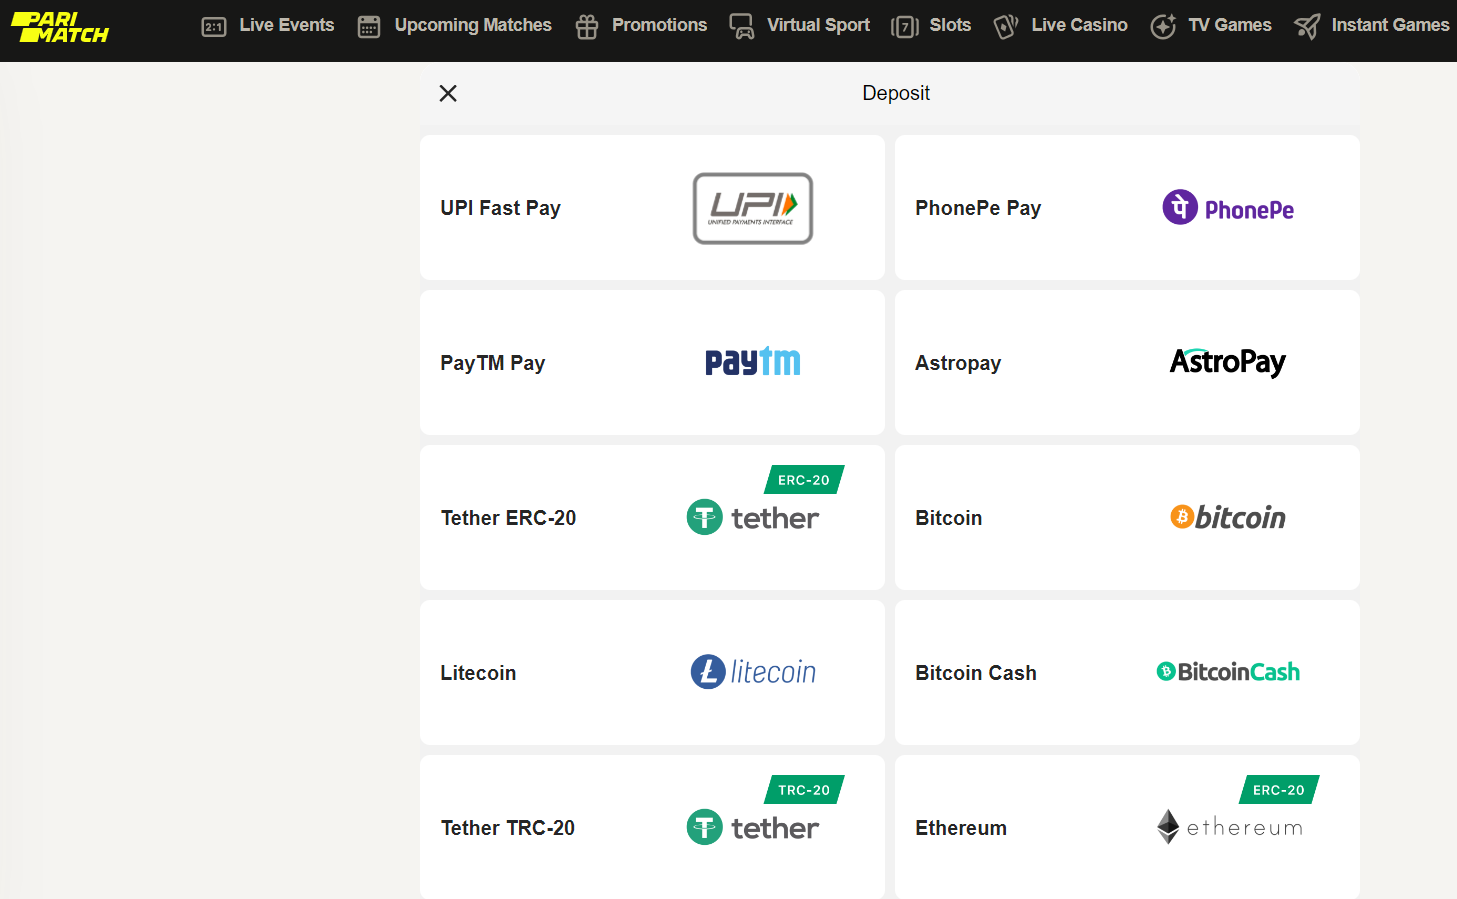Click the UPI logo icon

(x=752, y=208)
